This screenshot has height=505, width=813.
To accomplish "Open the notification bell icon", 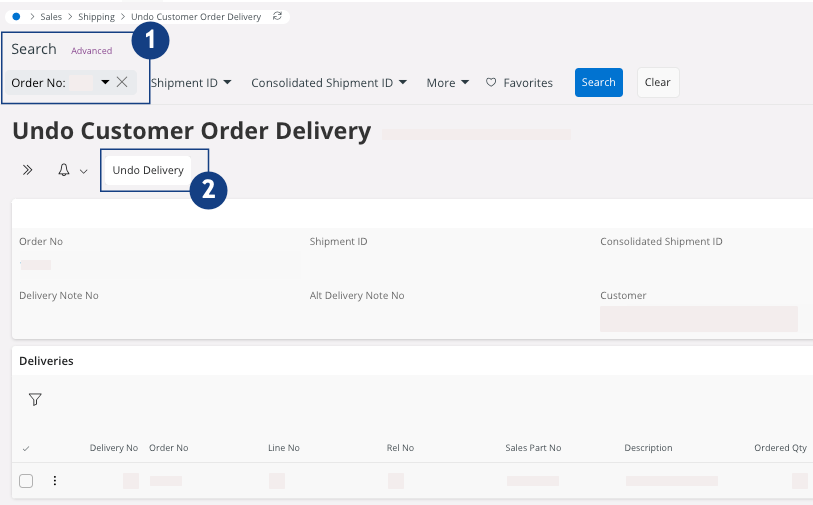I will click(x=64, y=171).
